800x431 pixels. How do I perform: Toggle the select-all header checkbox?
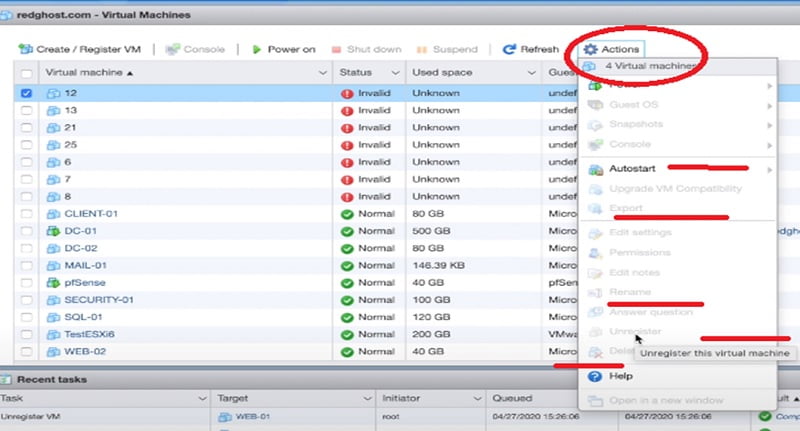(27, 73)
